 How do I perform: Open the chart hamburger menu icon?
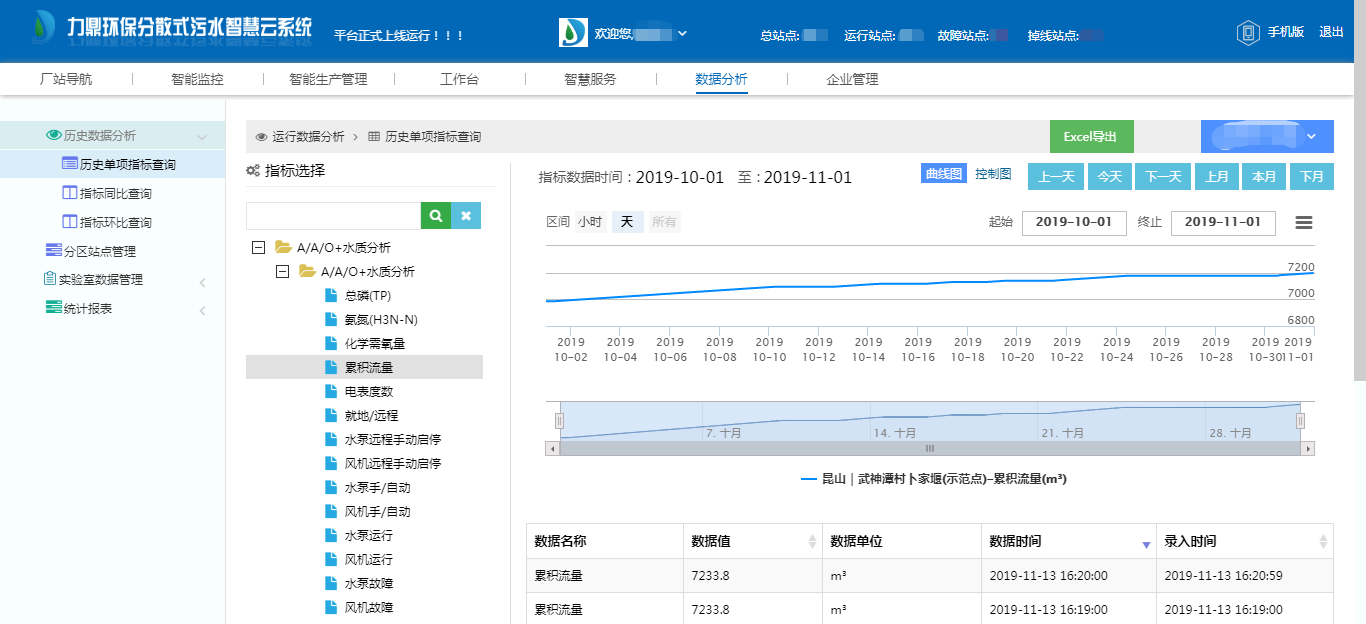1304,222
